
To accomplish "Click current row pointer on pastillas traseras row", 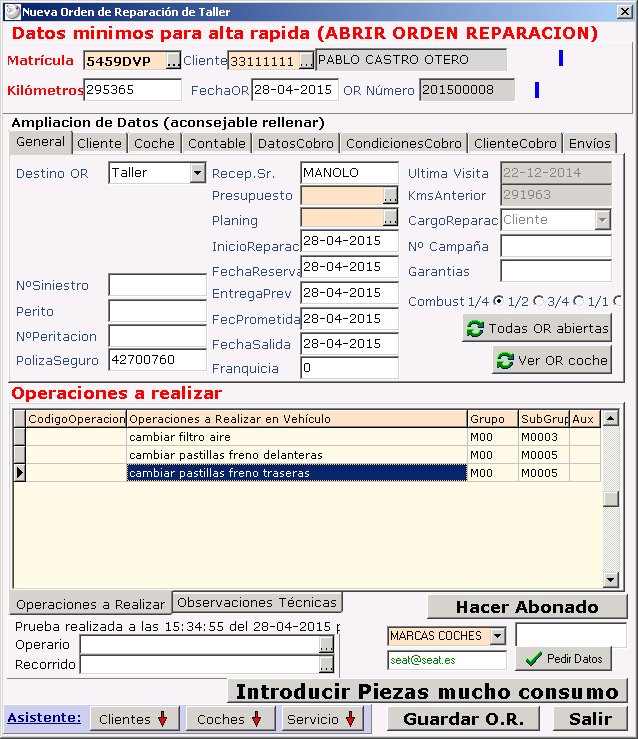I will point(19,473).
